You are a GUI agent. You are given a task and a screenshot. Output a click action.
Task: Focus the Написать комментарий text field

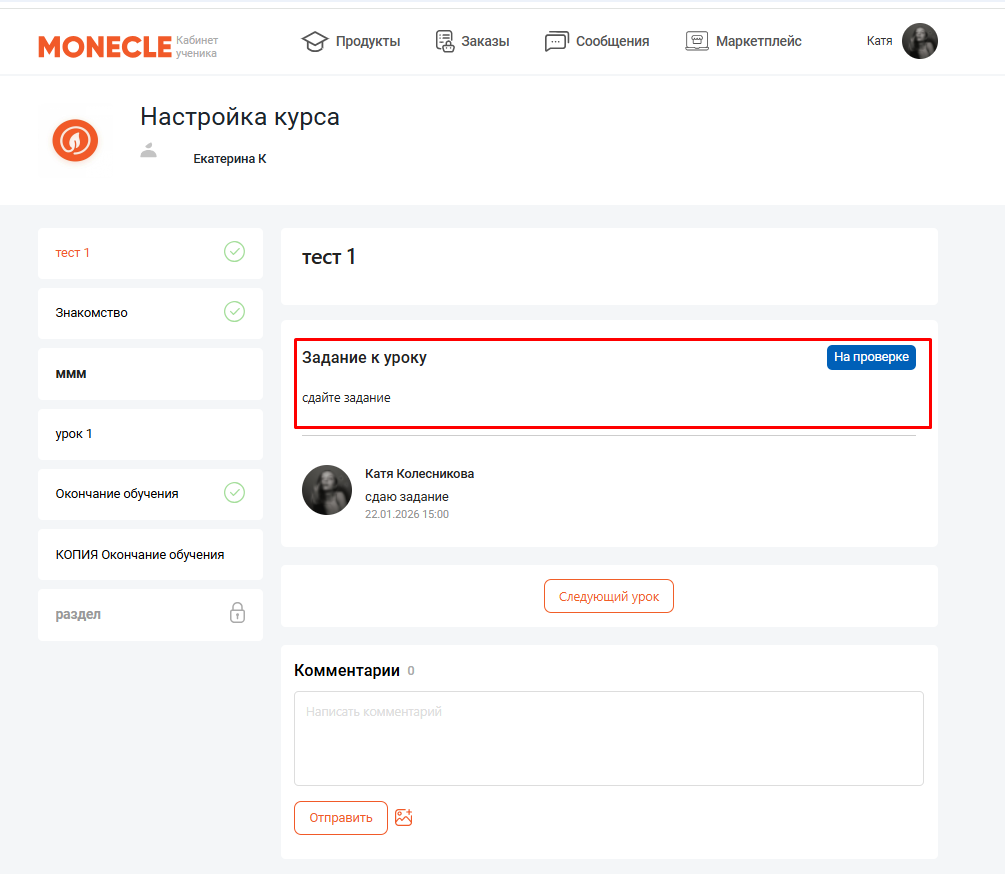(608, 738)
